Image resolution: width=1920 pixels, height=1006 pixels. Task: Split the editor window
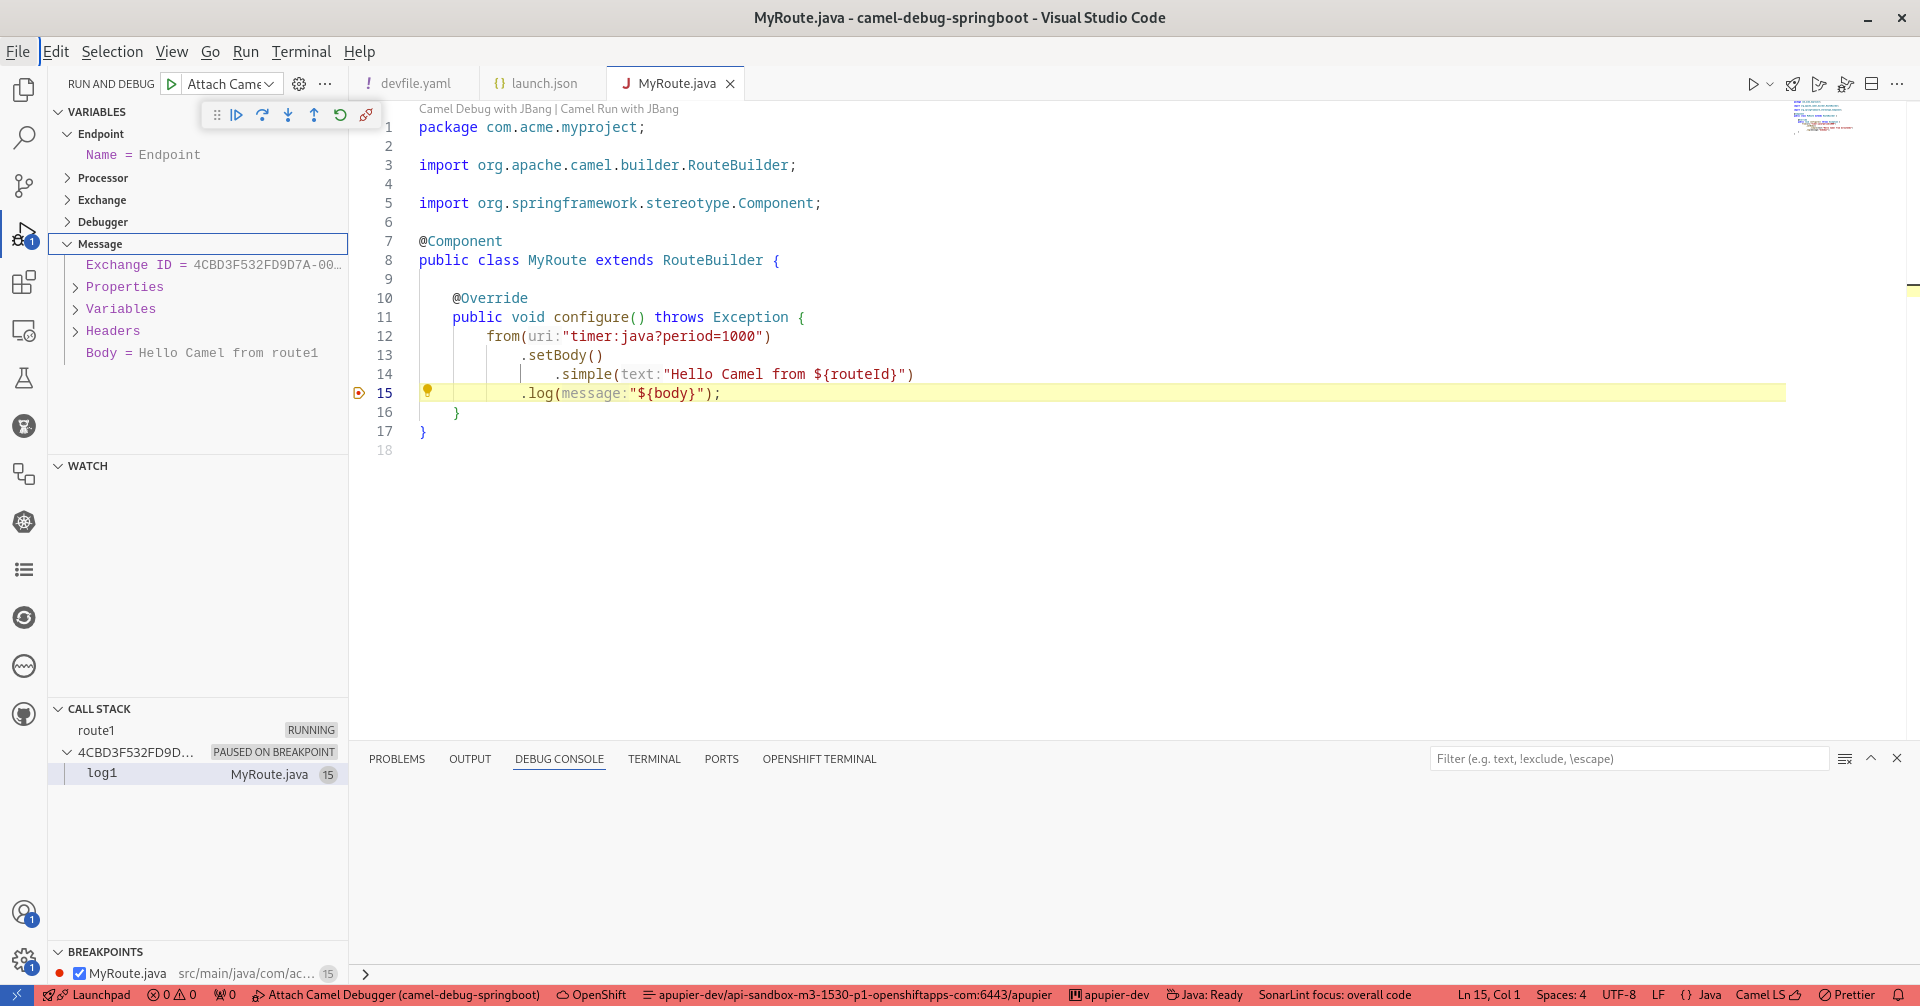pos(1871,84)
